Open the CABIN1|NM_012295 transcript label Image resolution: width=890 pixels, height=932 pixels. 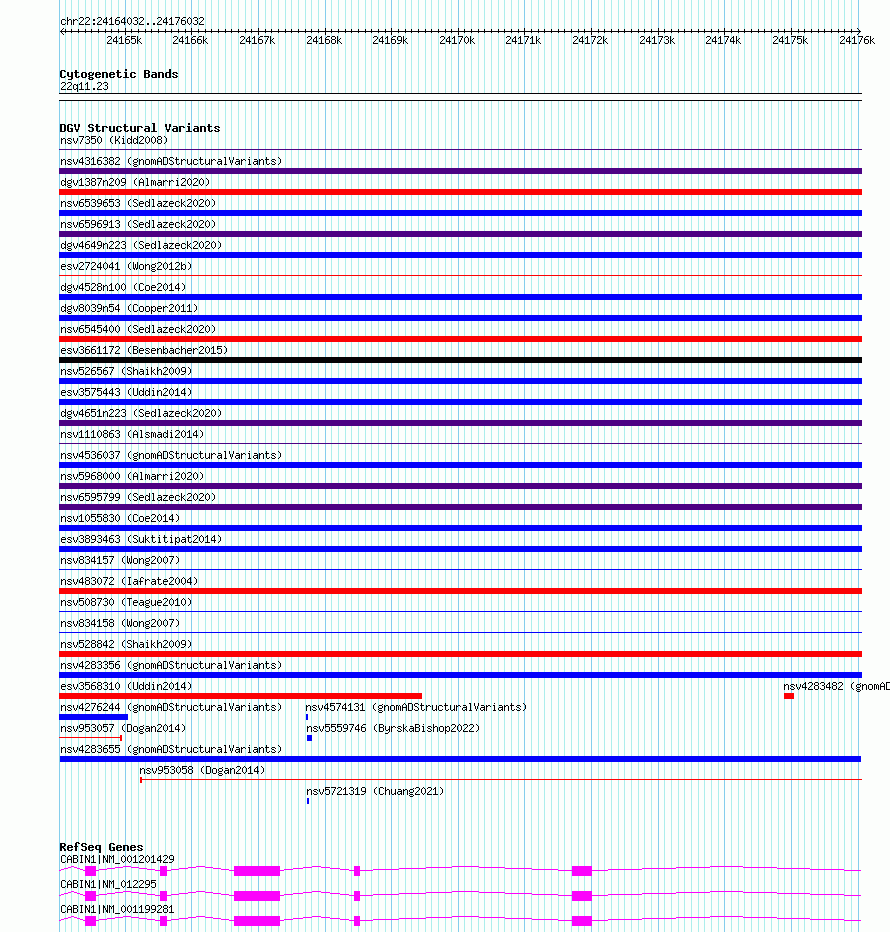pyautogui.click(x=108, y=884)
